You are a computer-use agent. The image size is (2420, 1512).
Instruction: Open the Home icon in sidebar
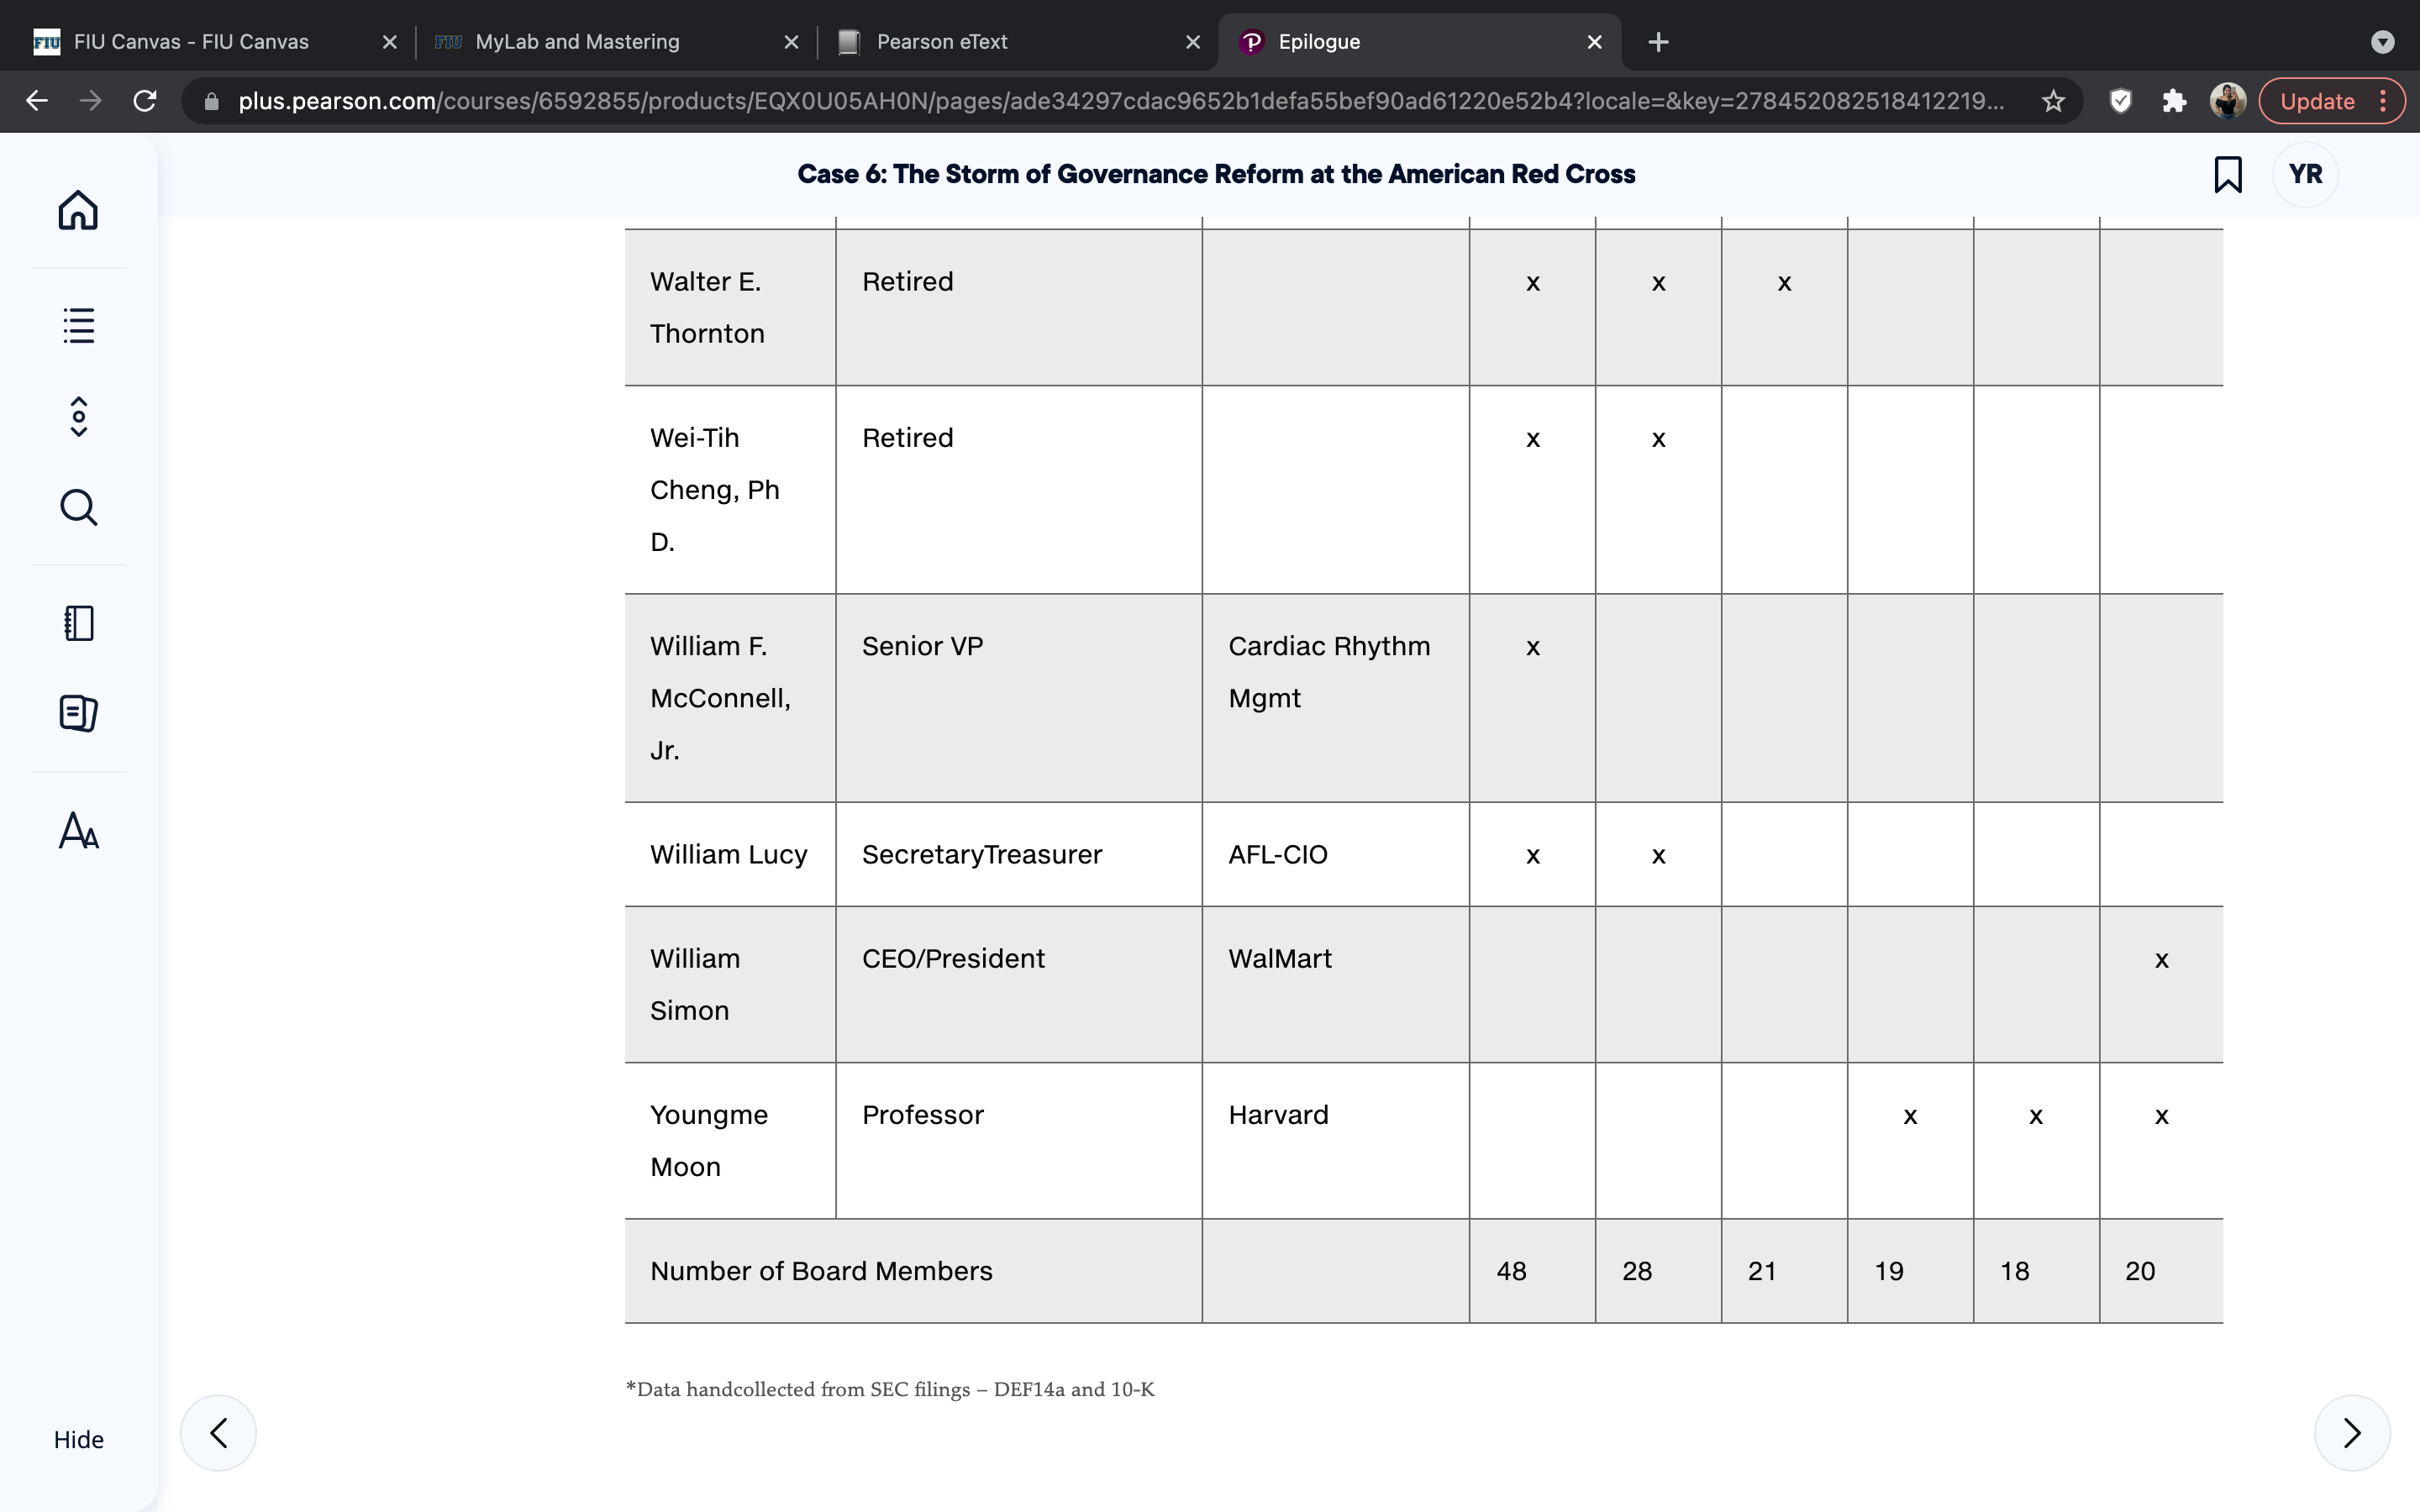(78, 210)
